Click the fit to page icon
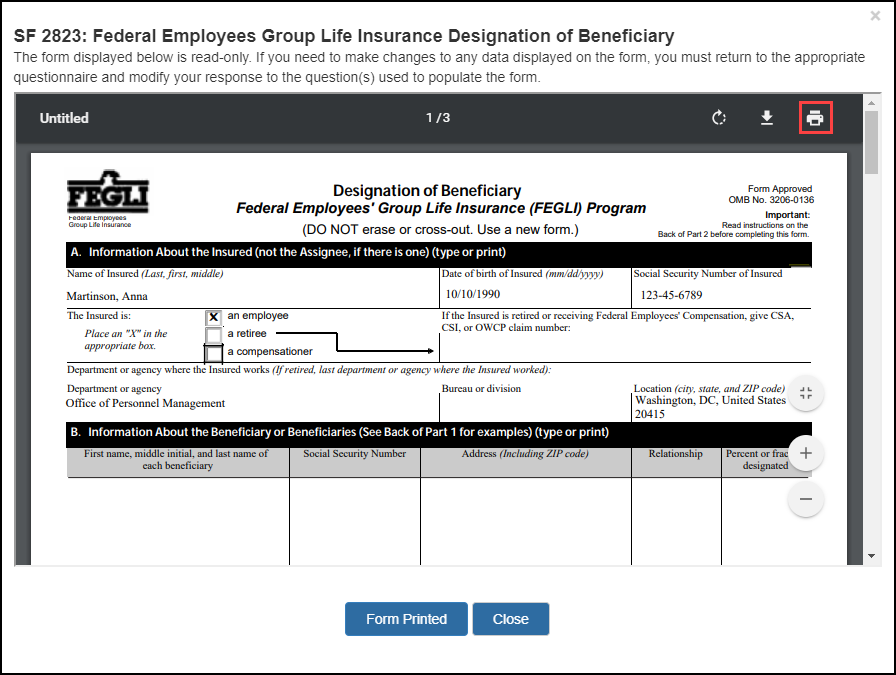The image size is (896, 675). pyautogui.click(x=806, y=393)
